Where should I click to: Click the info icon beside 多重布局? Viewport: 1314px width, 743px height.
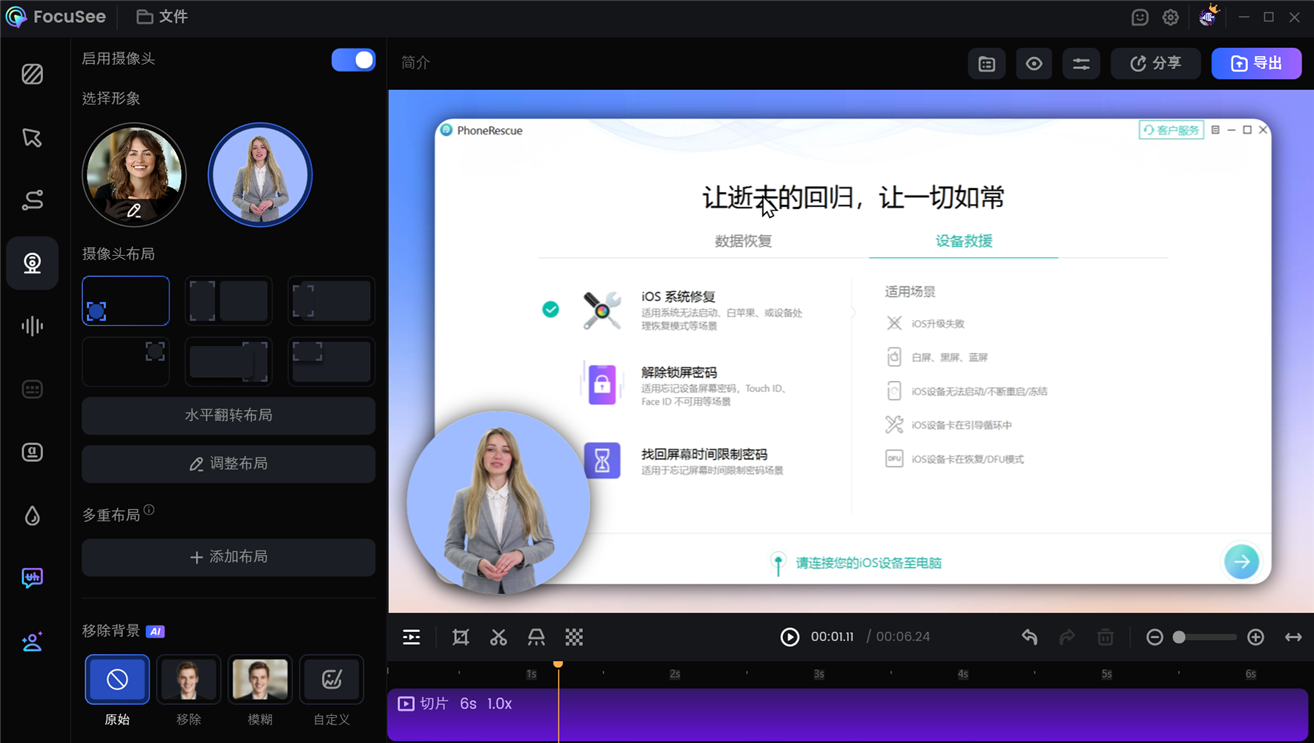(x=149, y=511)
